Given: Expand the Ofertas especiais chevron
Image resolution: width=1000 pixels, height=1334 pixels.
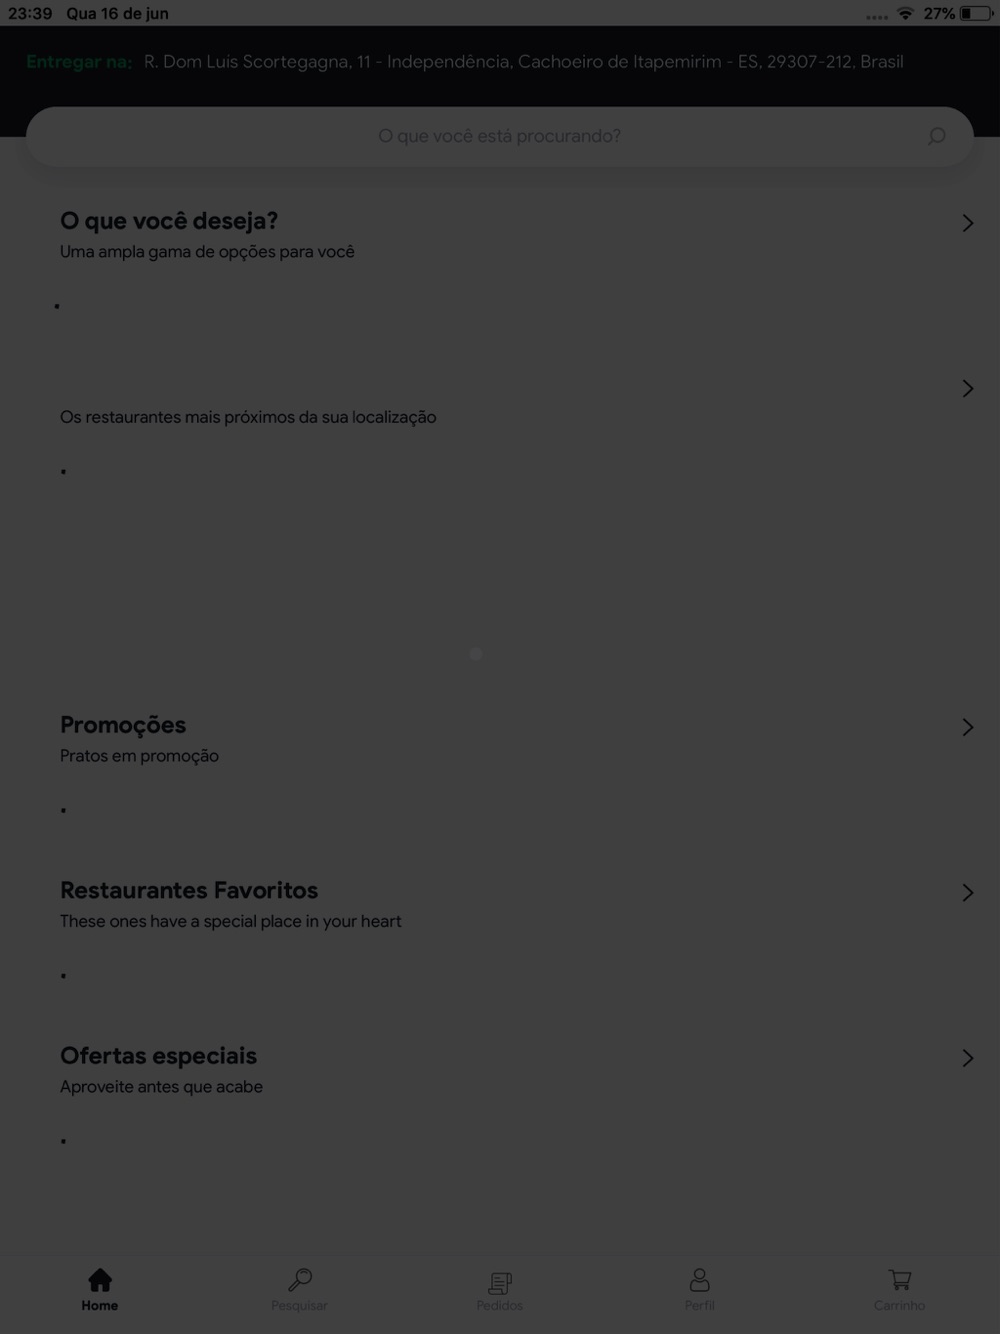Looking at the screenshot, I should point(967,1058).
